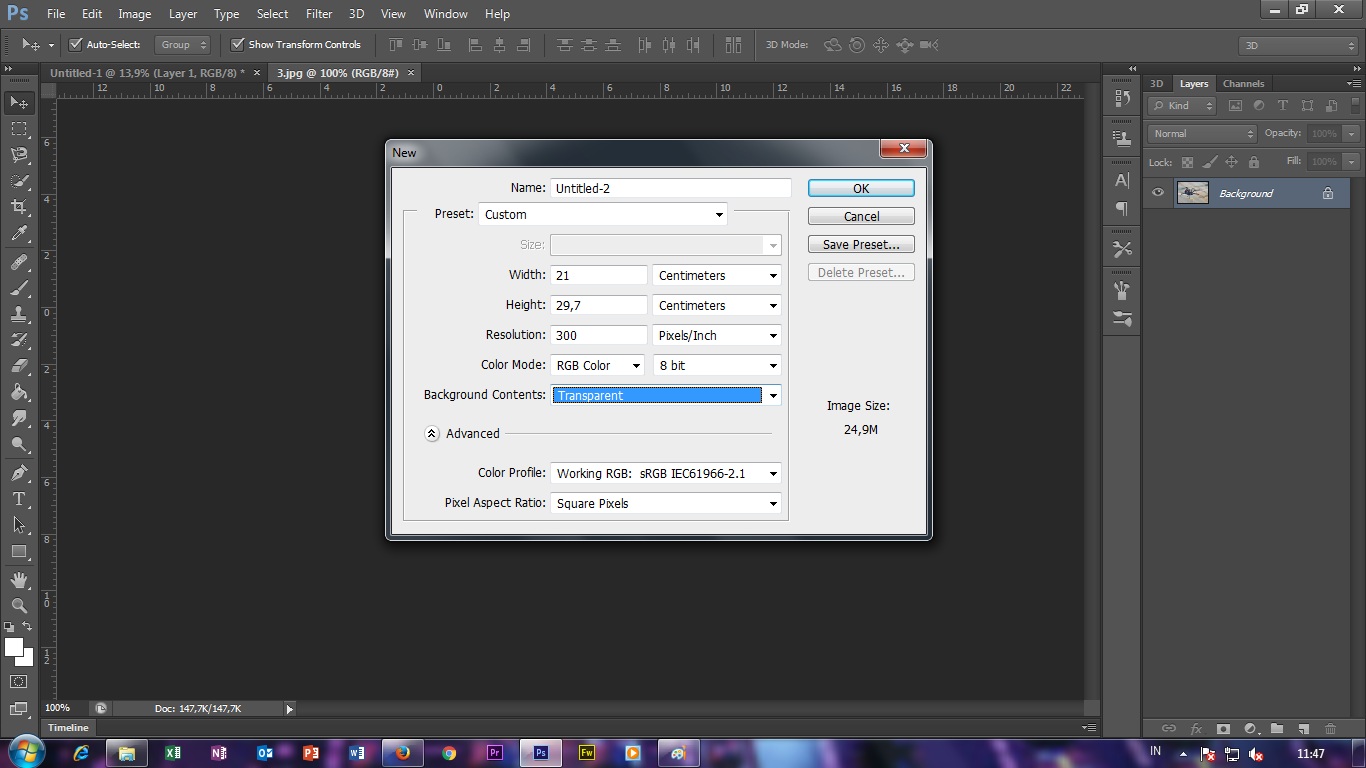Image resolution: width=1366 pixels, height=768 pixels.
Task: Open the Filter menu
Action: 319,14
